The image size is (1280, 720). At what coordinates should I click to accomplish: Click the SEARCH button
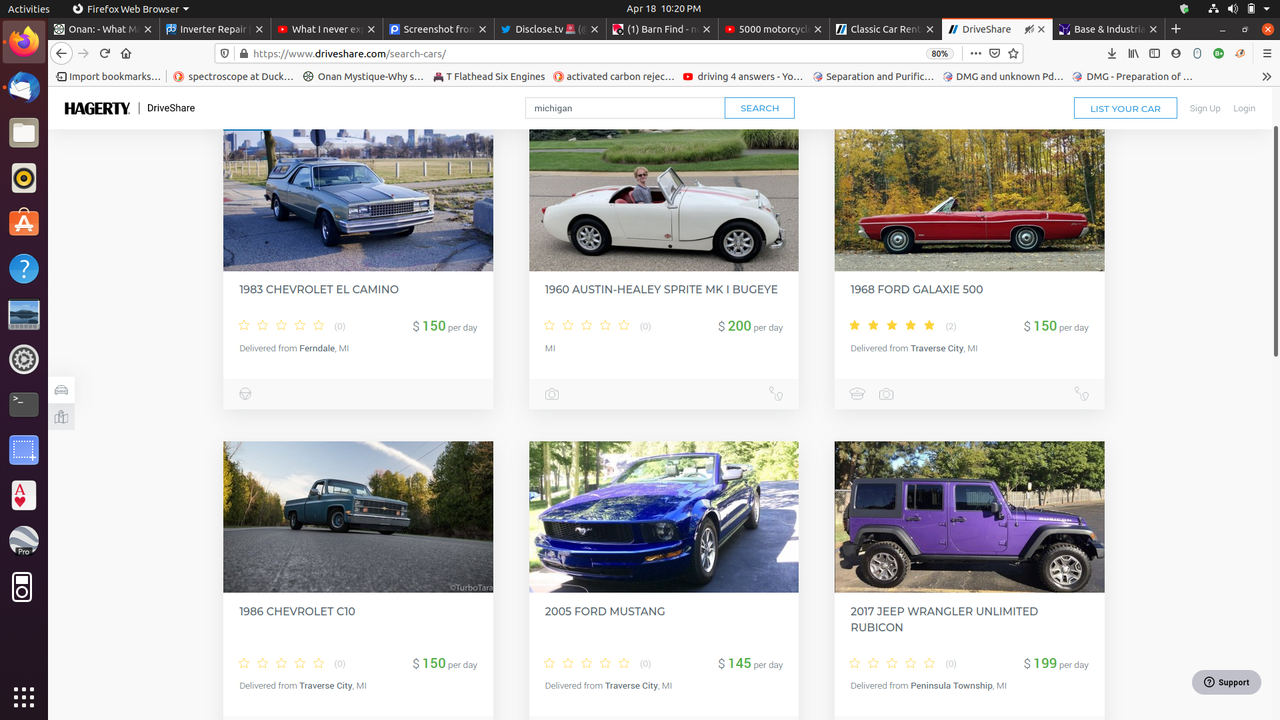click(759, 108)
